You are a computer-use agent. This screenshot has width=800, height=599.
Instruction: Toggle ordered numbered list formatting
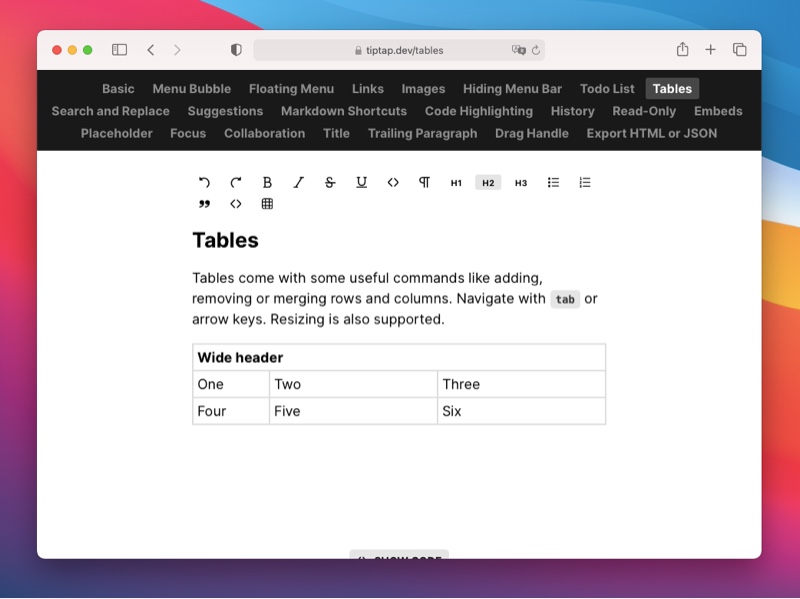tap(585, 182)
